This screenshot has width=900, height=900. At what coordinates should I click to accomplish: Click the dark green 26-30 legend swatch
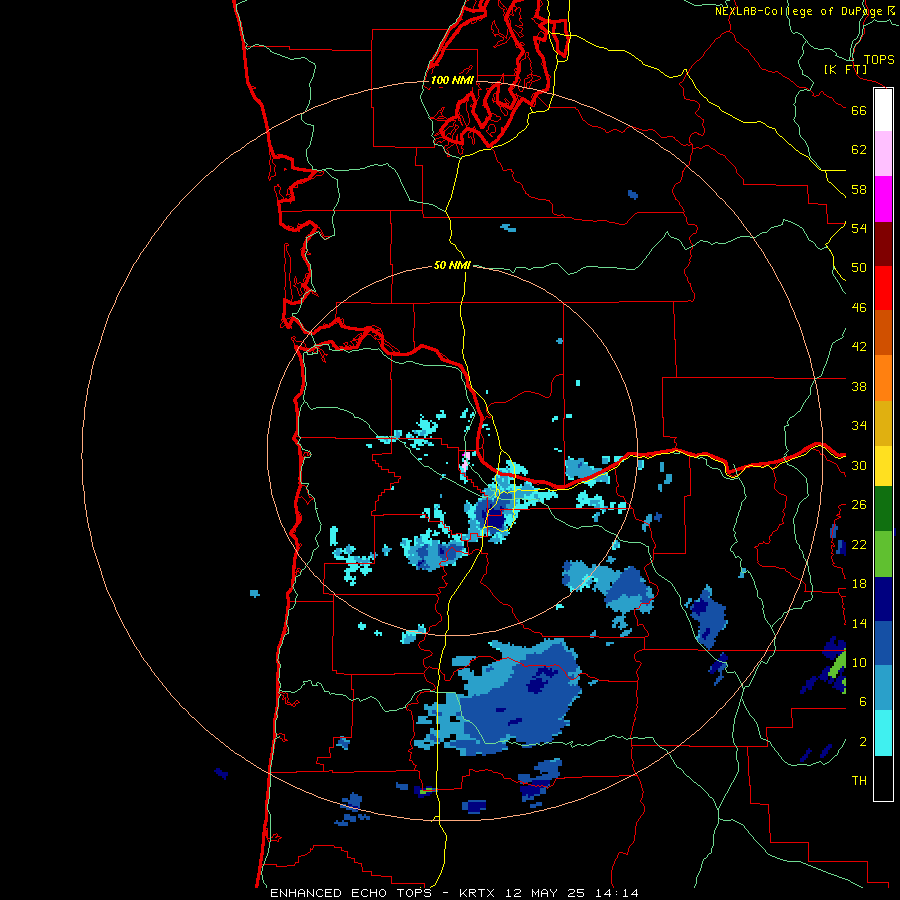click(883, 509)
